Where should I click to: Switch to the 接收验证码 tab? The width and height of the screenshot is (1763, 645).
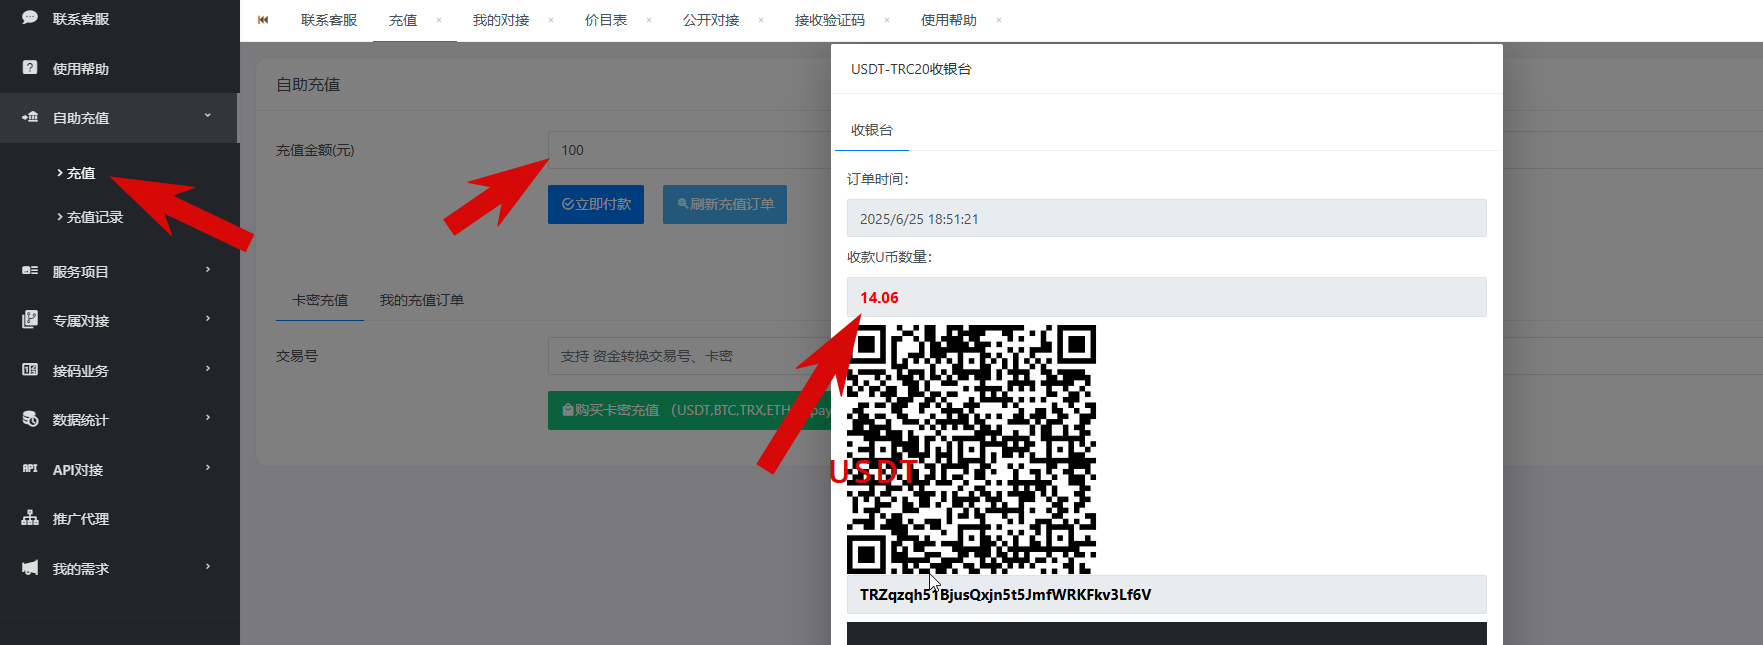[830, 20]
